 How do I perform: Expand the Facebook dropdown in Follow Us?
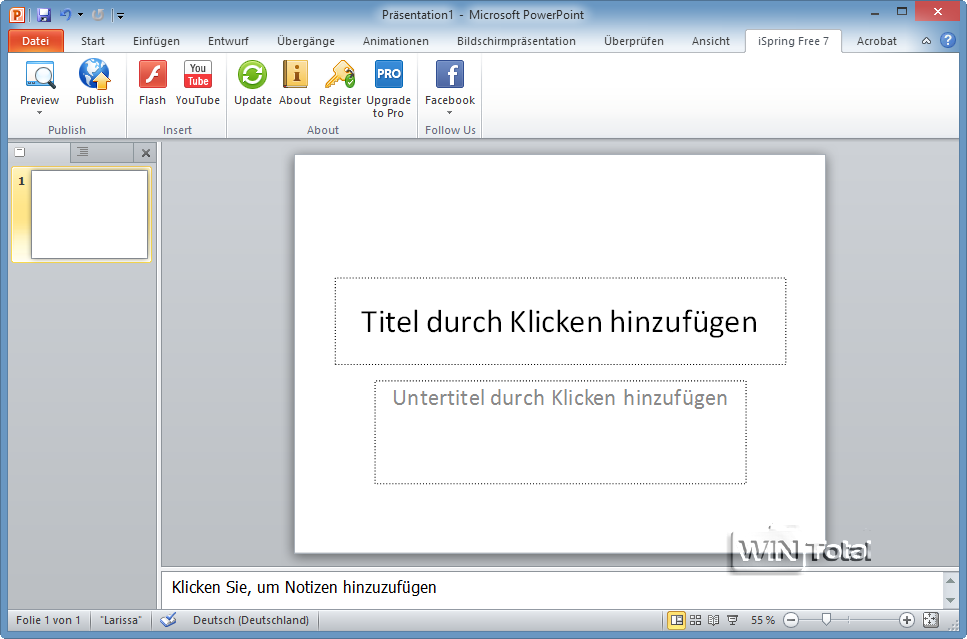tap(450, 113)
